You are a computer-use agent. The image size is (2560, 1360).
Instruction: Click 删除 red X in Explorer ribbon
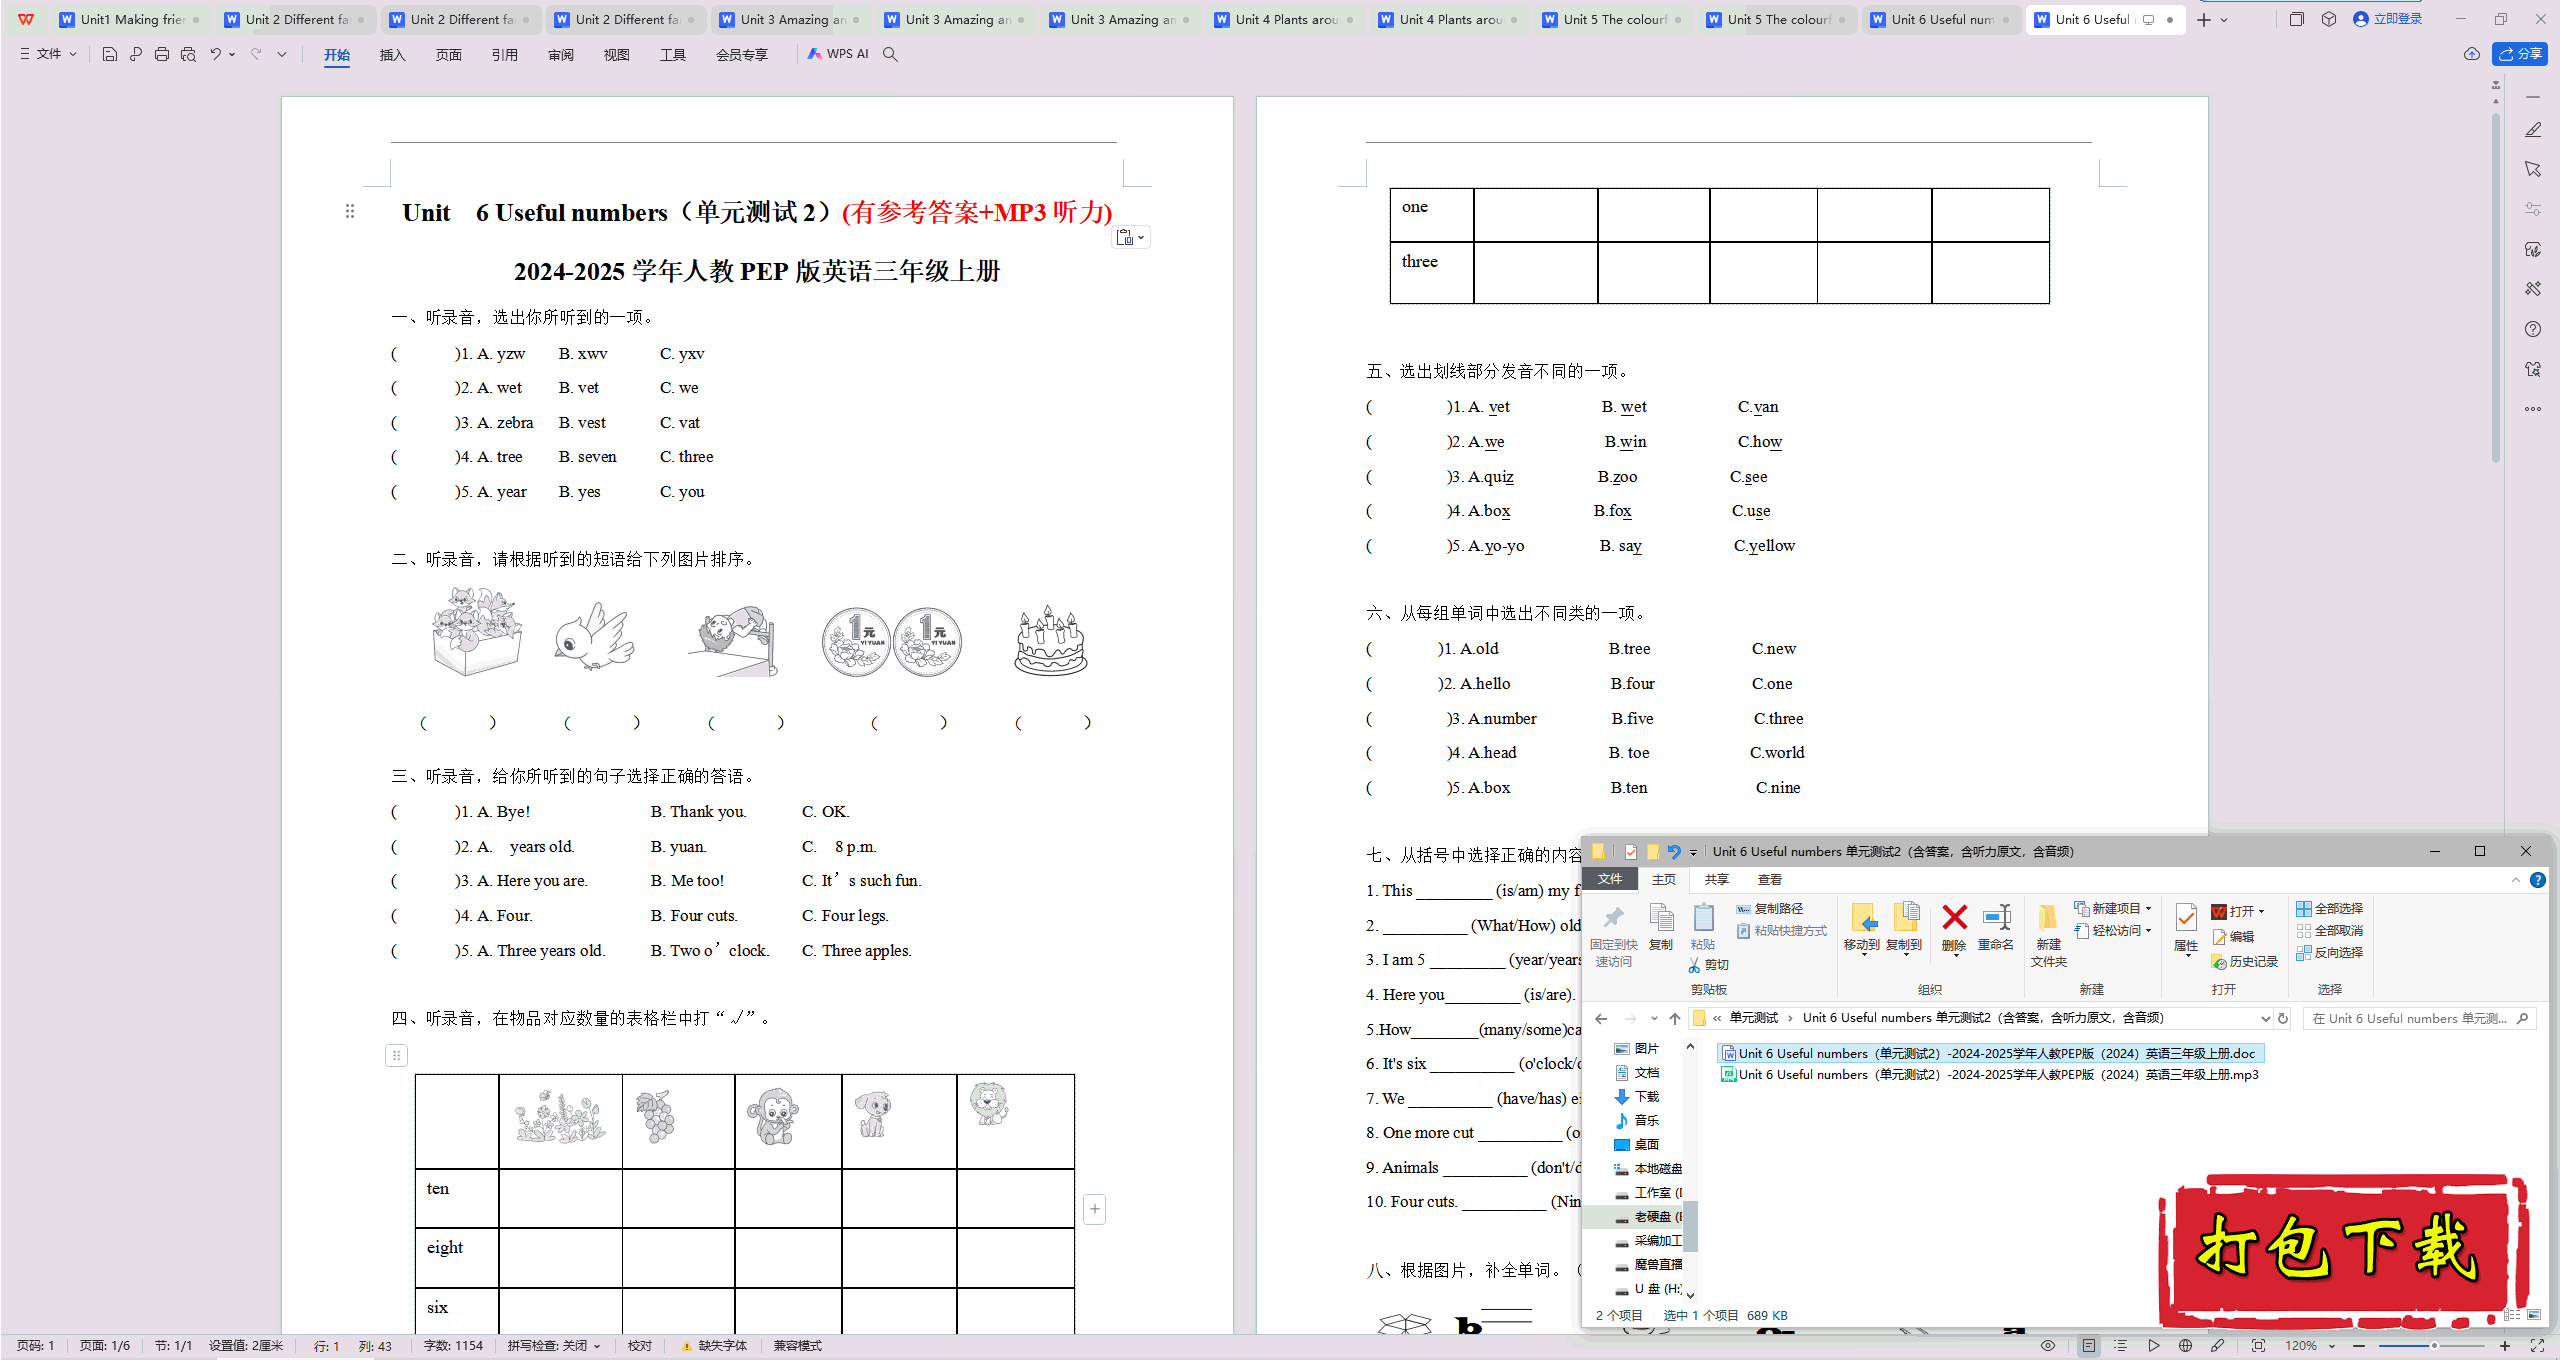[1954, 927]
